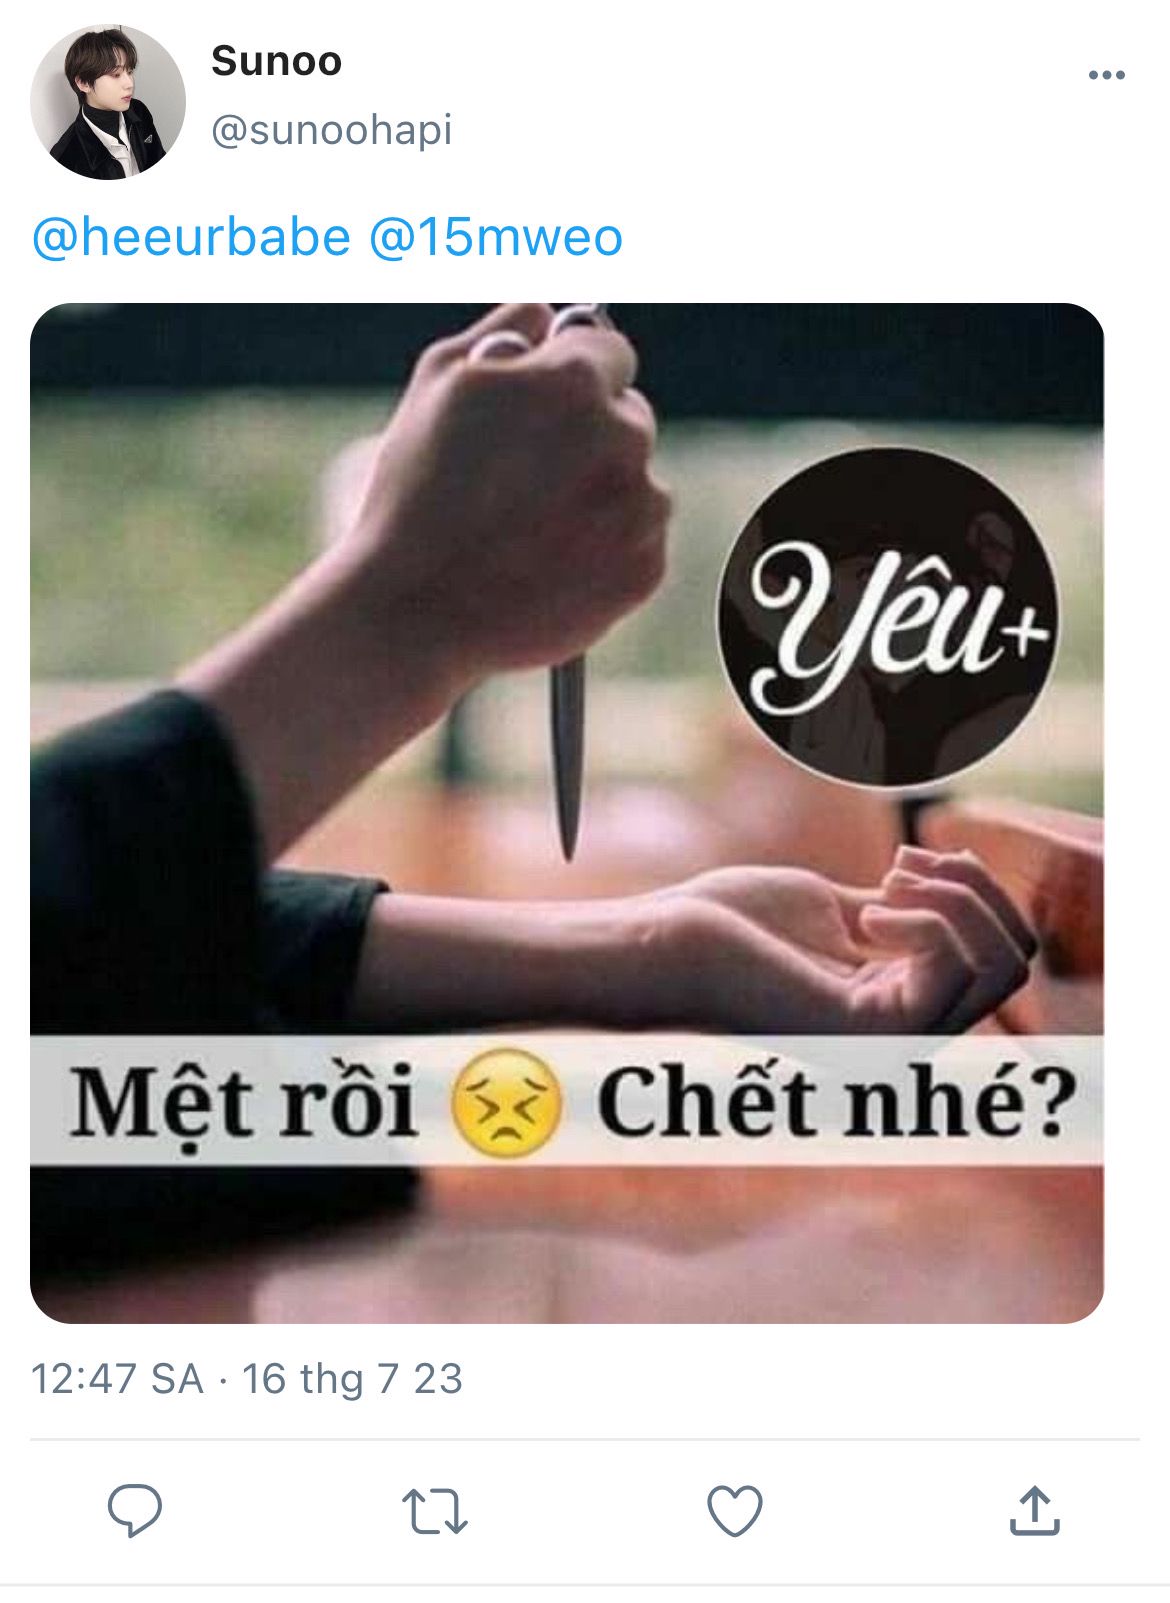Screen dimensions: 1170x1603
Task: Tap the retweet arrows icon
Action: pyautogui.click(x=434, y=1511)
